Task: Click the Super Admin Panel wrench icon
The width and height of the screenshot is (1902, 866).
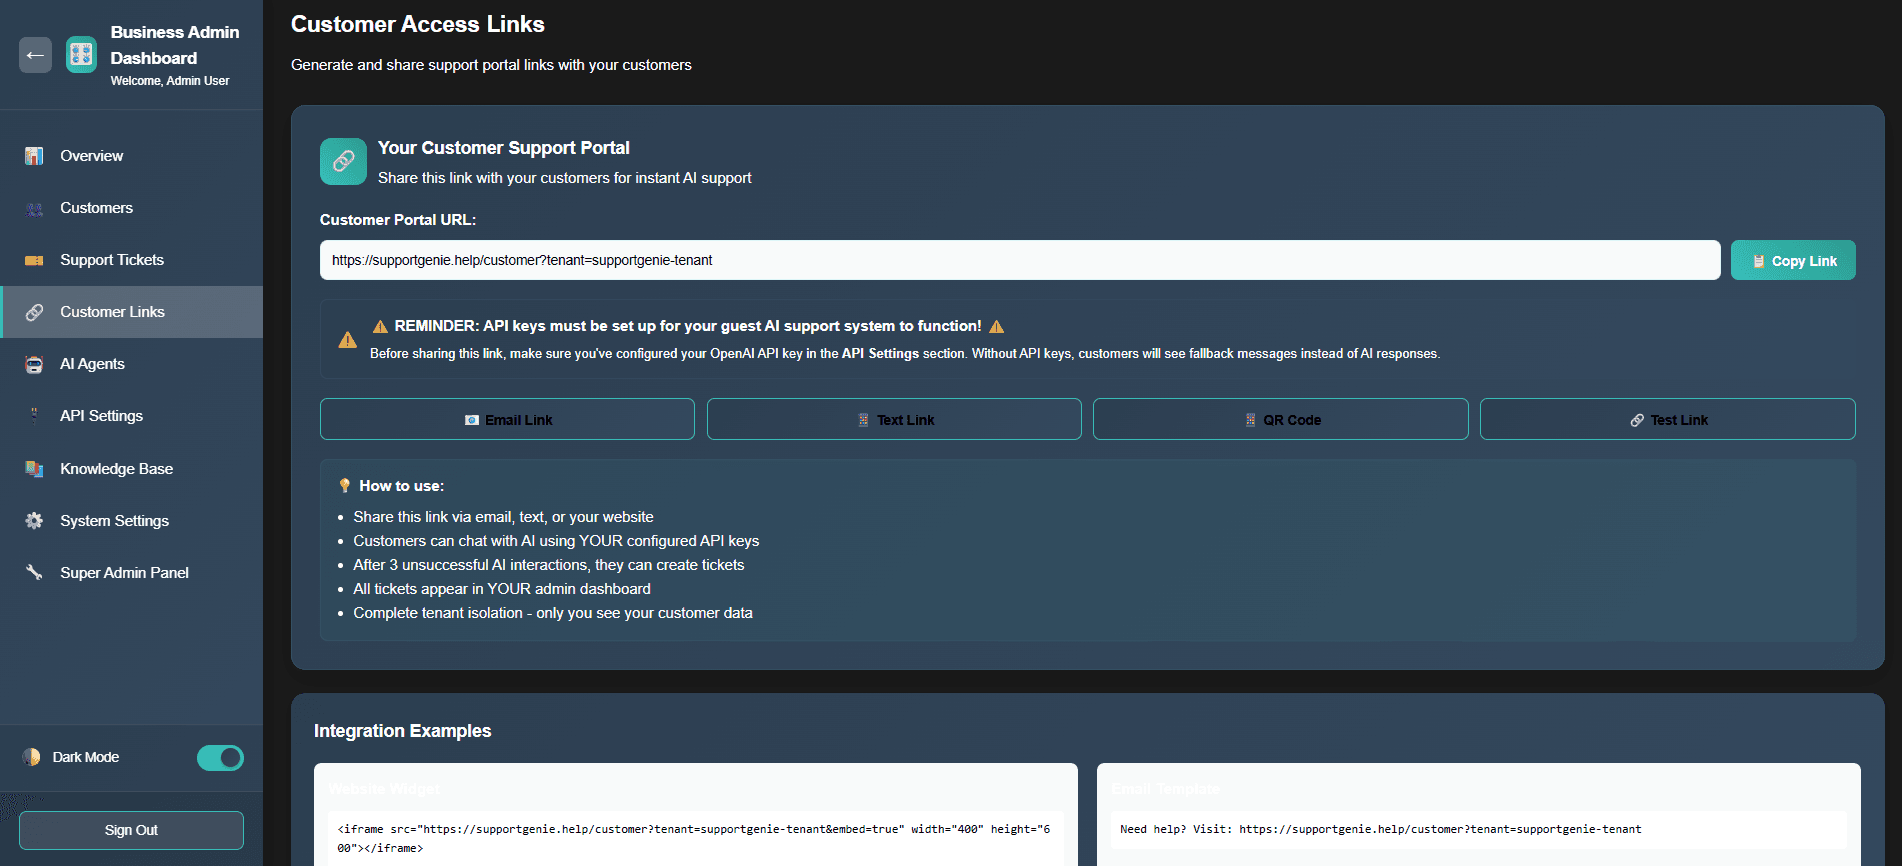Action: tap(34, 573)
